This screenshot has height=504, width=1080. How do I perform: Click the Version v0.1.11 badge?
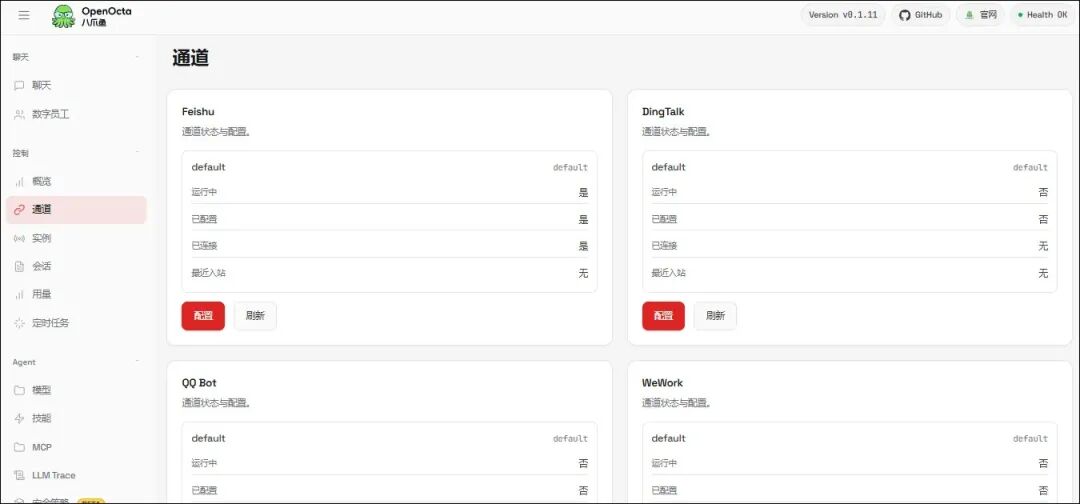click(843, 14)
